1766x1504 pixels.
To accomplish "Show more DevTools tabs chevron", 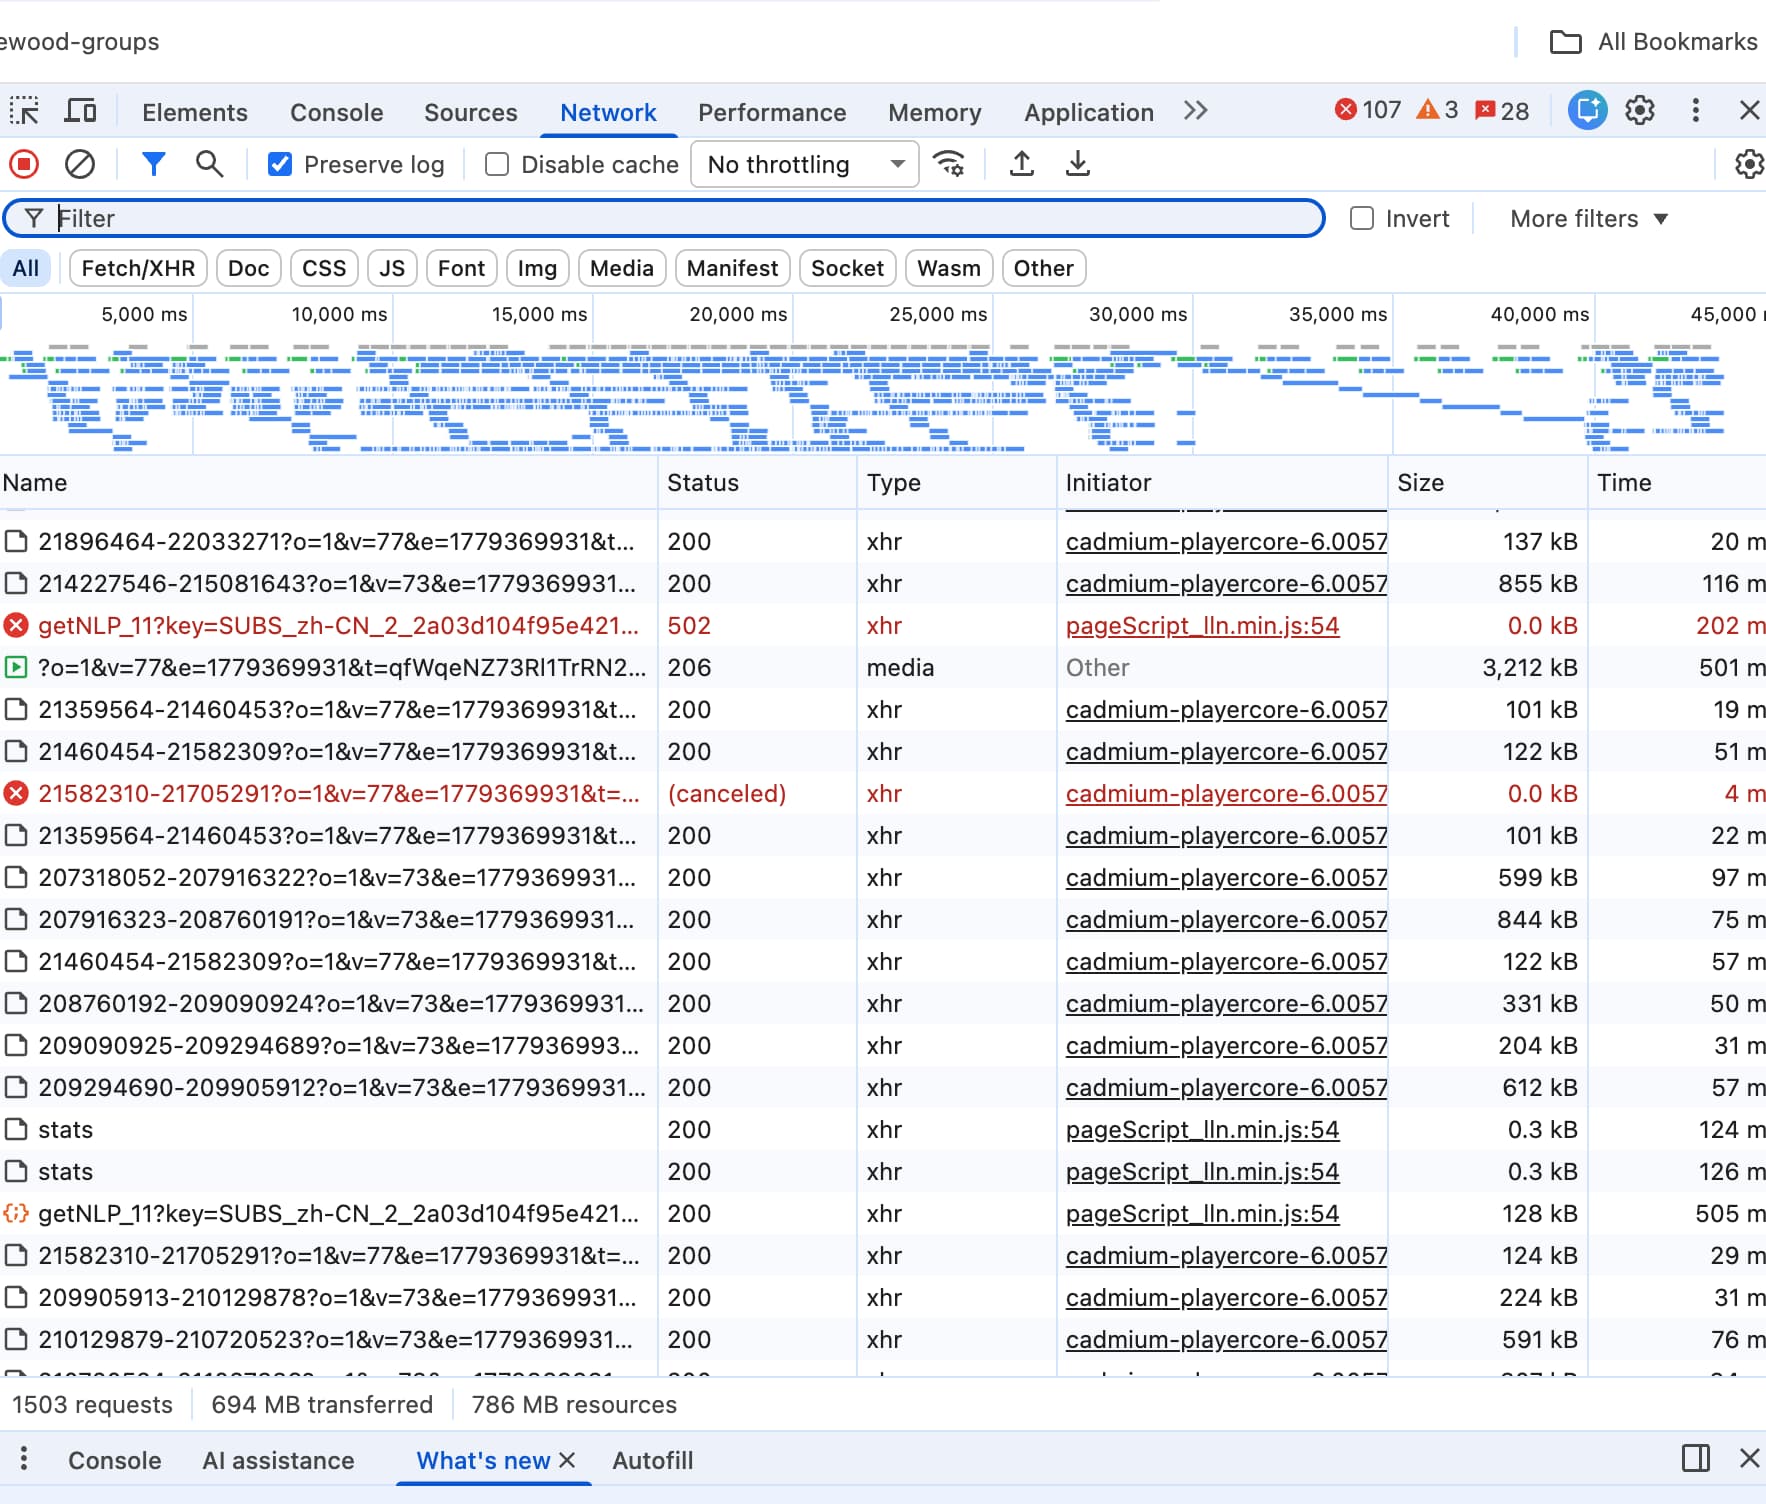I will [1196, 111].
